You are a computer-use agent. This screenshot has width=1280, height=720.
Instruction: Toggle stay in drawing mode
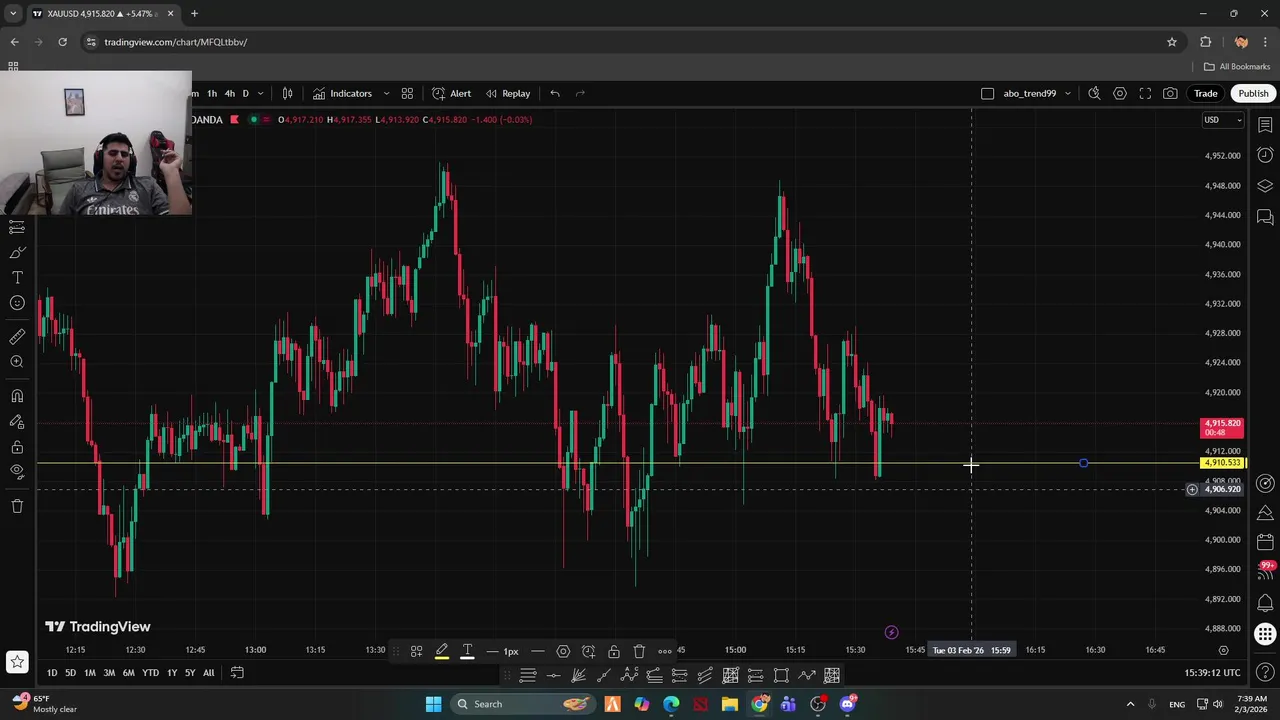tap(17, 422)
